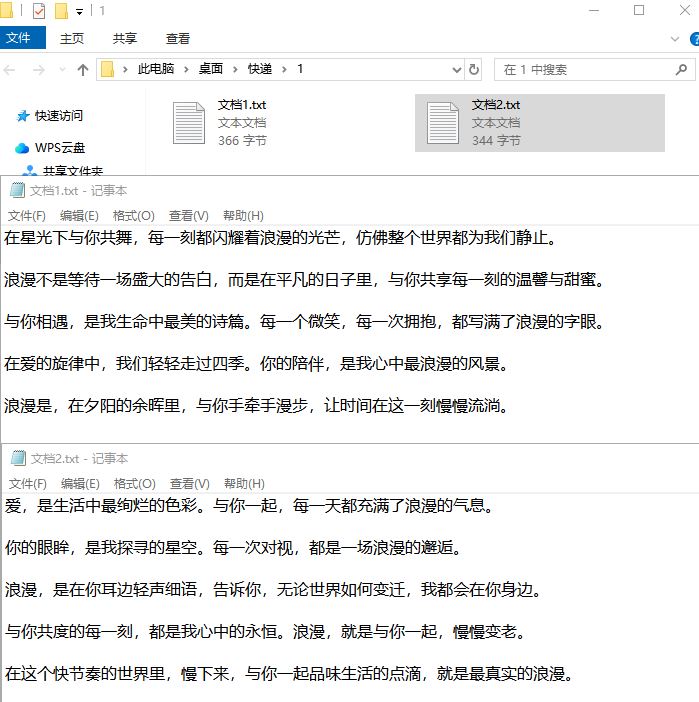The width and height of the screenshot is (699, 702).
Task: Click the line starting 你的眼眸
Action: click(x=233, y=547)
